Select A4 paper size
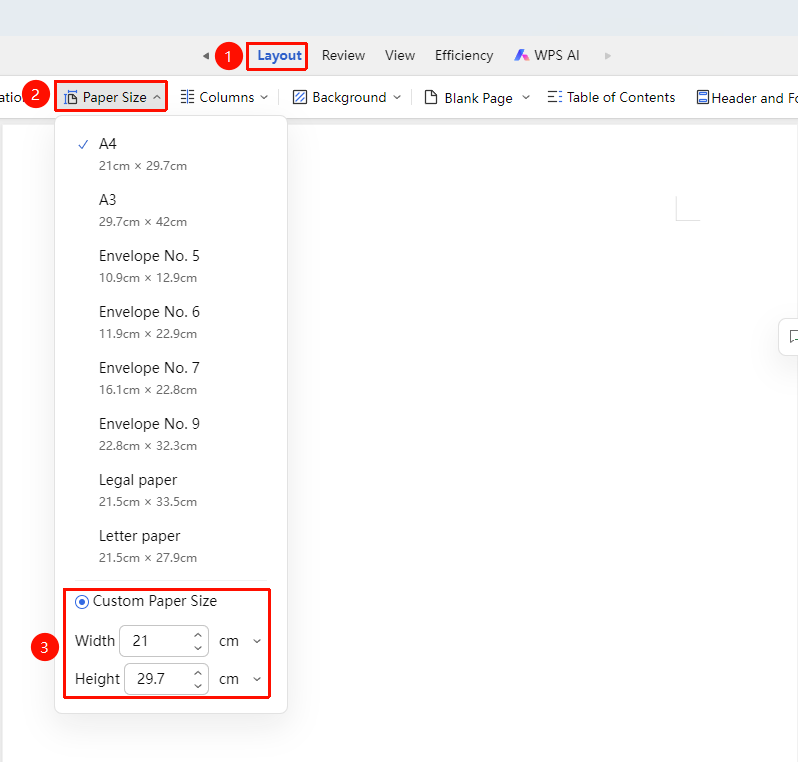This screenshot has height=762, width=798. [171, 154]
